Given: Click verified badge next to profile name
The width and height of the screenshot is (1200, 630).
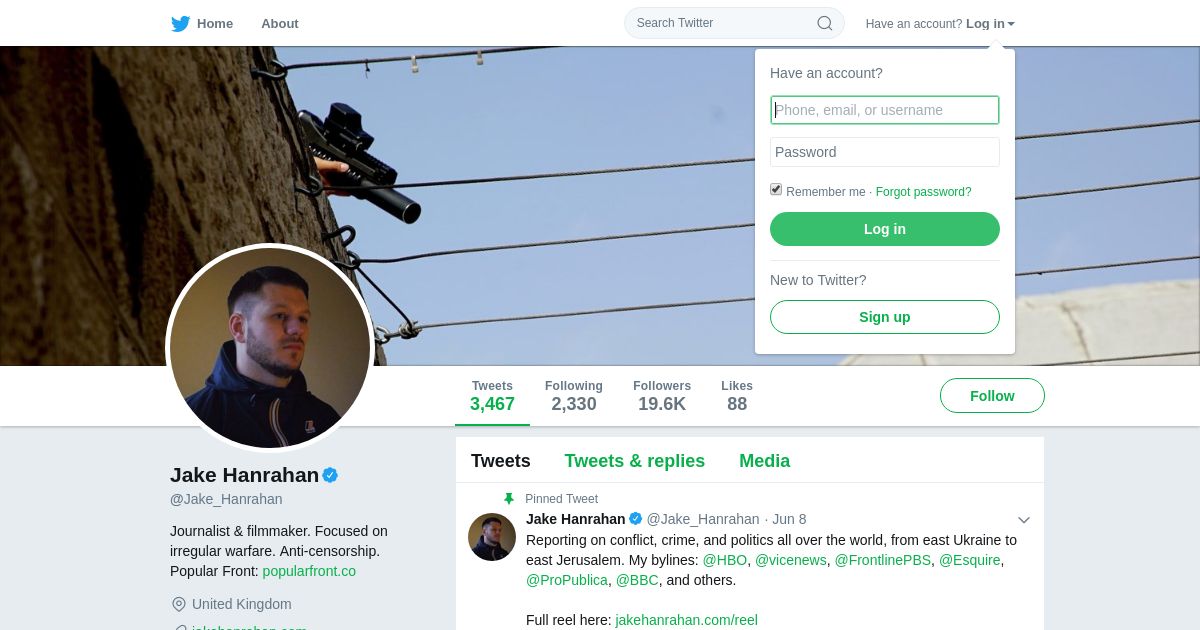Looking at the screenshot, I should [x=330, y=475].
